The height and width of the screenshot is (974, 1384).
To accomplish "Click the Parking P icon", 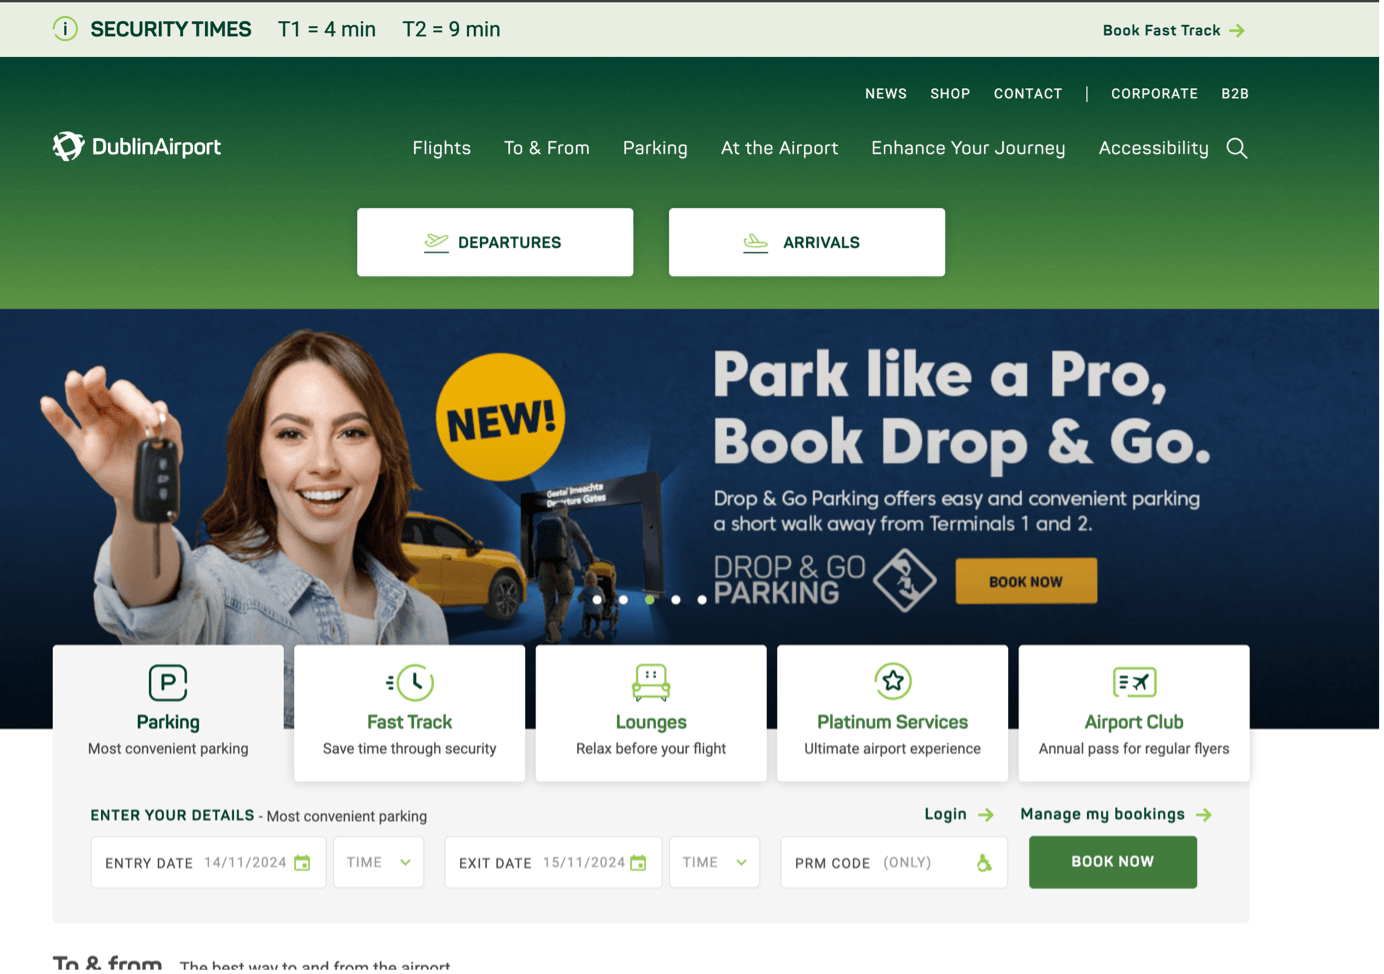I will click(168, 685).
